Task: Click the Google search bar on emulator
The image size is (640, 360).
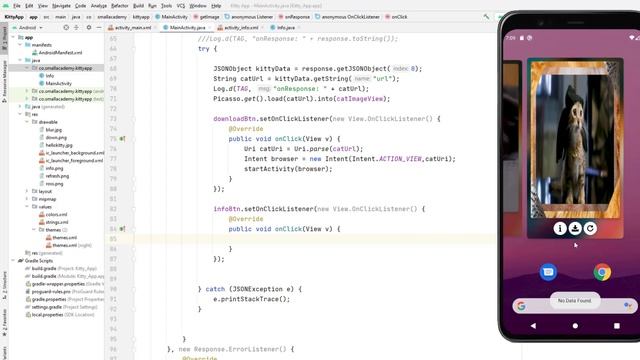Action: pyautogui.click(x=574, y=306)
